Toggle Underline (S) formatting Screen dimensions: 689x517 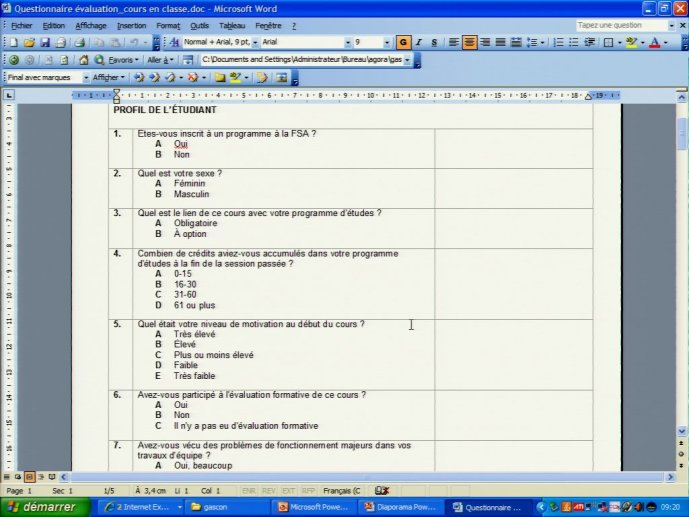click(434, 43)
